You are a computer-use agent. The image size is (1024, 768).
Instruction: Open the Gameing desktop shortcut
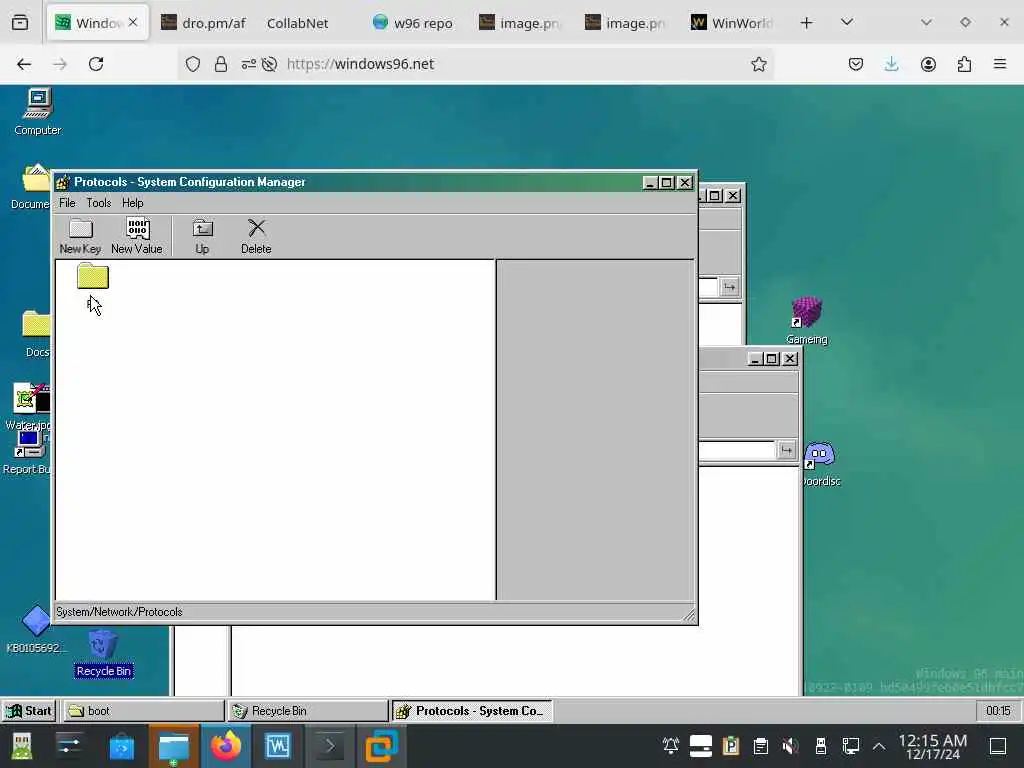click(807, 320)
